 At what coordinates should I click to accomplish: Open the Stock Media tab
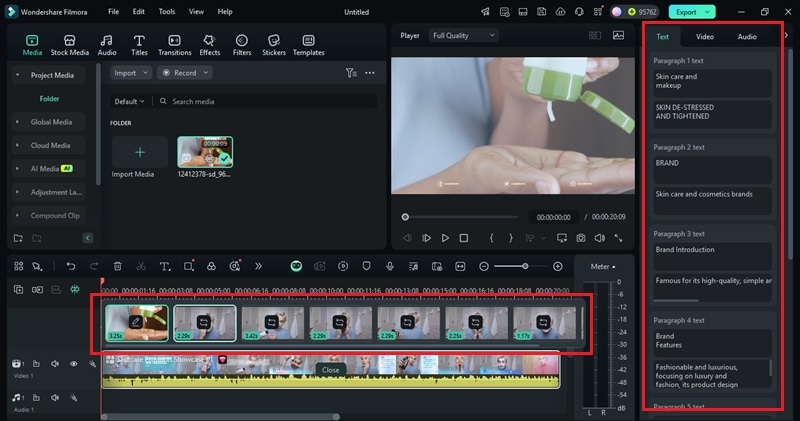pyautogui.click(x=69, y=45)
